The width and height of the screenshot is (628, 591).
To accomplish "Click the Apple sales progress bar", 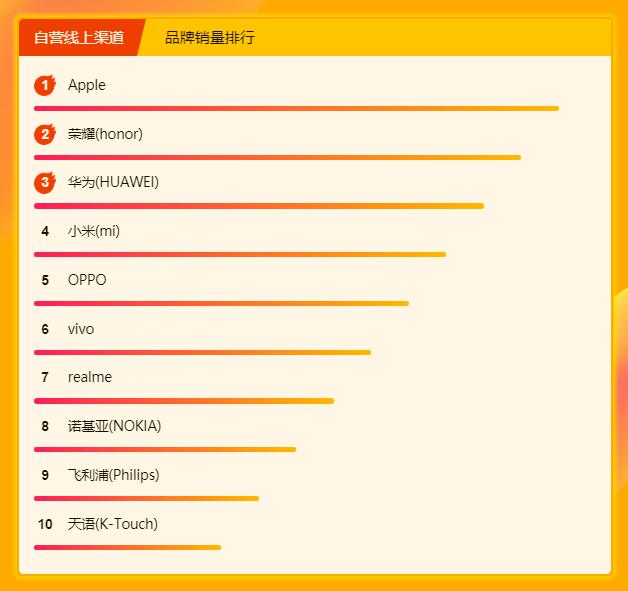I will click(296, 109).
